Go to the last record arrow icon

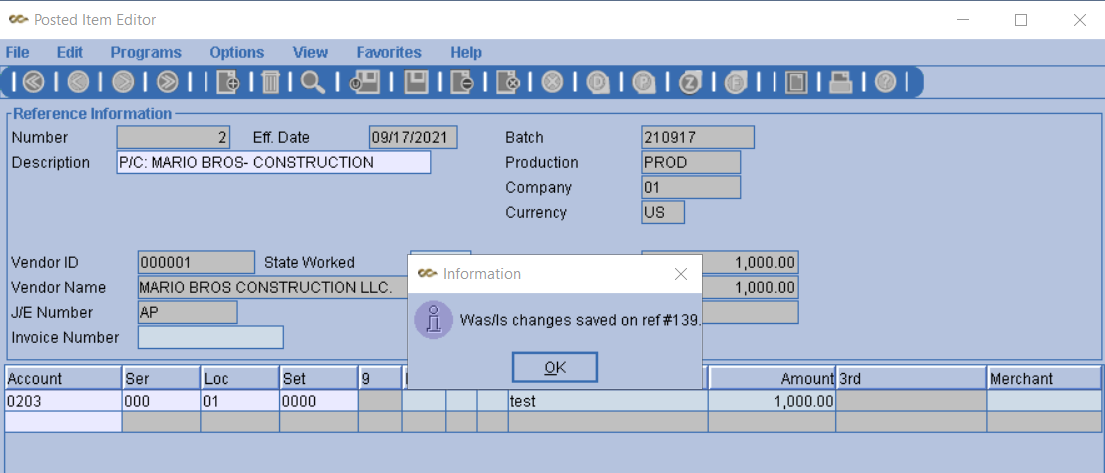point(167,82)
